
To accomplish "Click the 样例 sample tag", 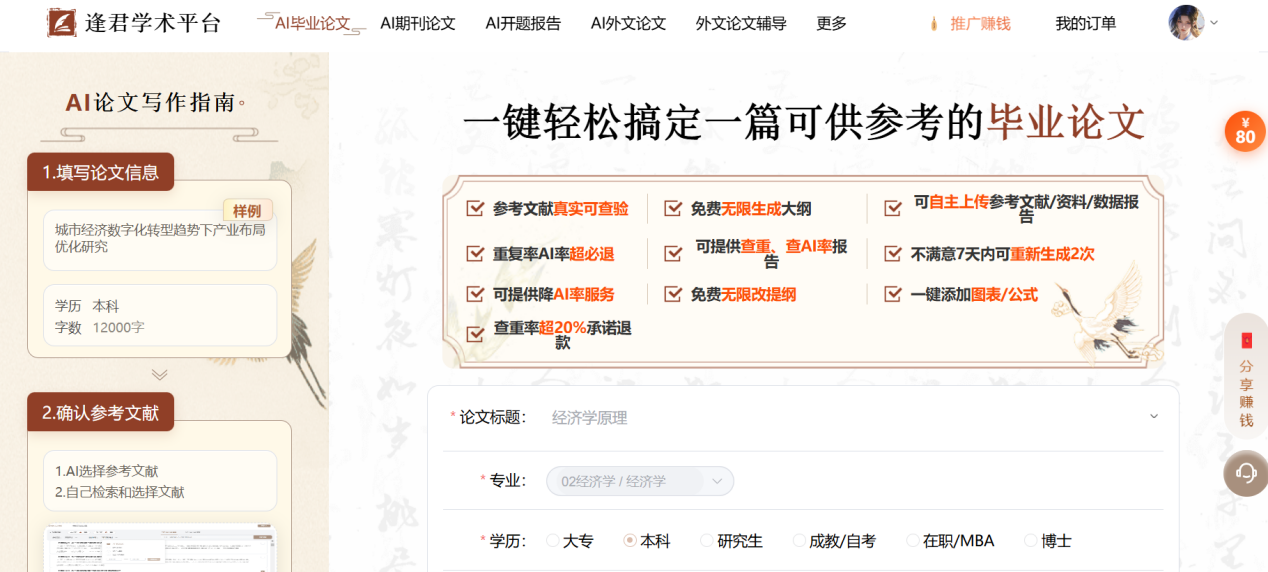I will 247,211.
